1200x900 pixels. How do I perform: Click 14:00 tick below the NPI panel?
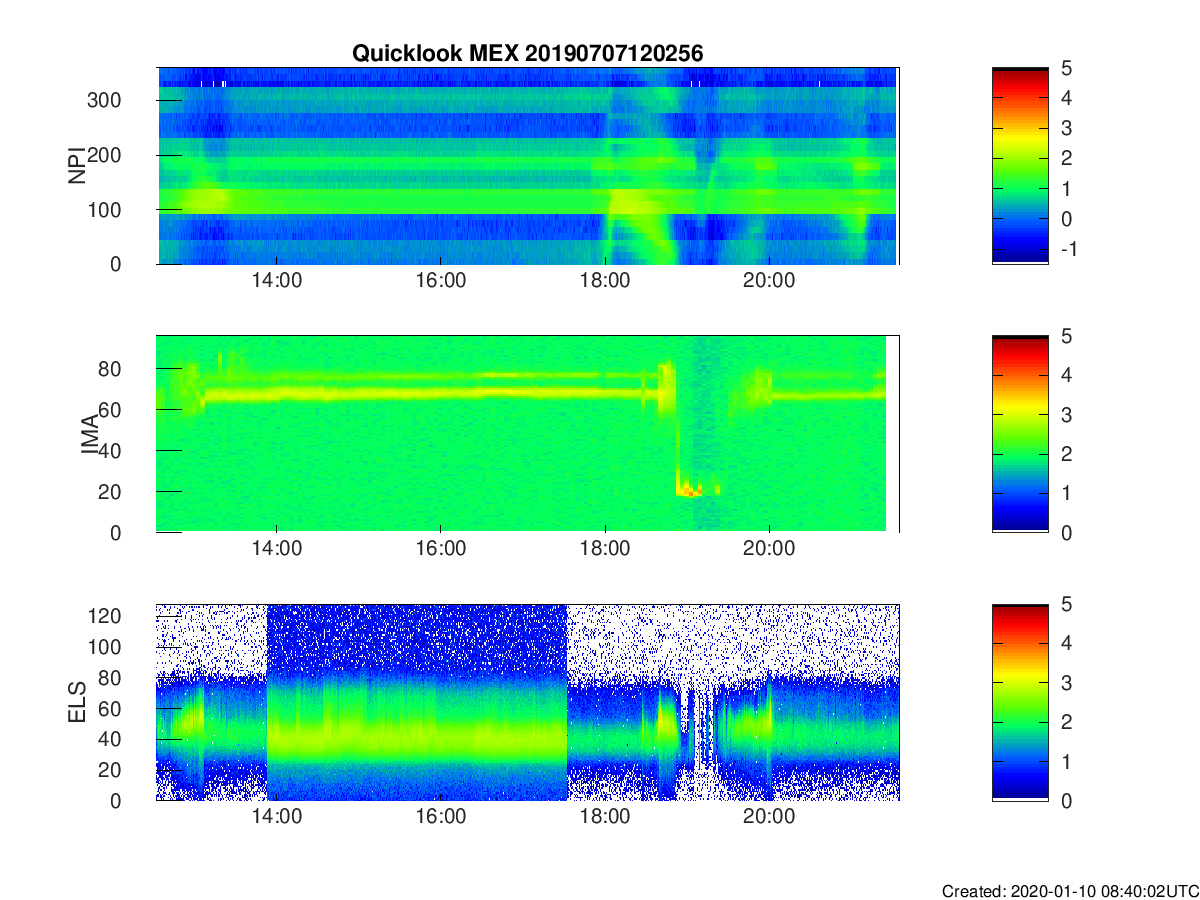coord(276,281)
